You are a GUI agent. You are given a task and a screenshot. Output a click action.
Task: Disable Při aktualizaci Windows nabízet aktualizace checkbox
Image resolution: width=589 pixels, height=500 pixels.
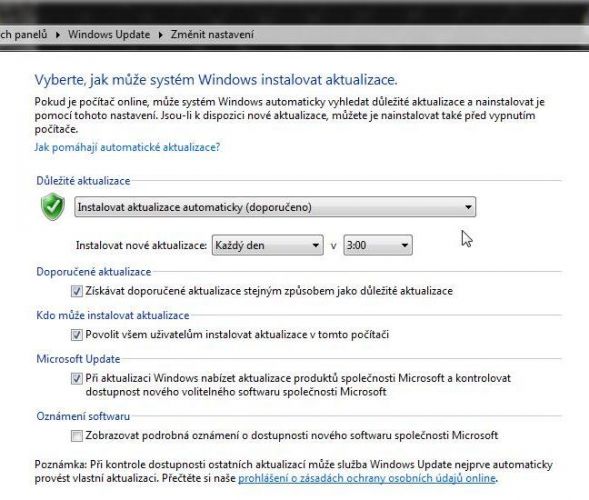point(77,378)
